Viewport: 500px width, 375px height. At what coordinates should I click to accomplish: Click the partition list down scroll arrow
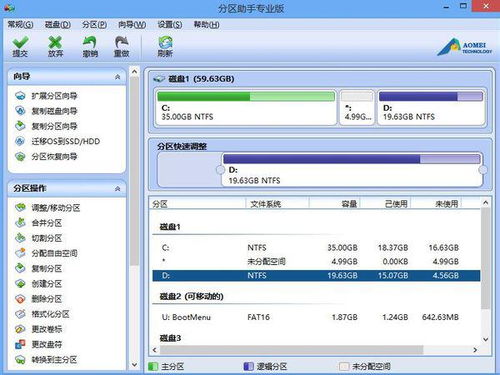pos(485,339)
